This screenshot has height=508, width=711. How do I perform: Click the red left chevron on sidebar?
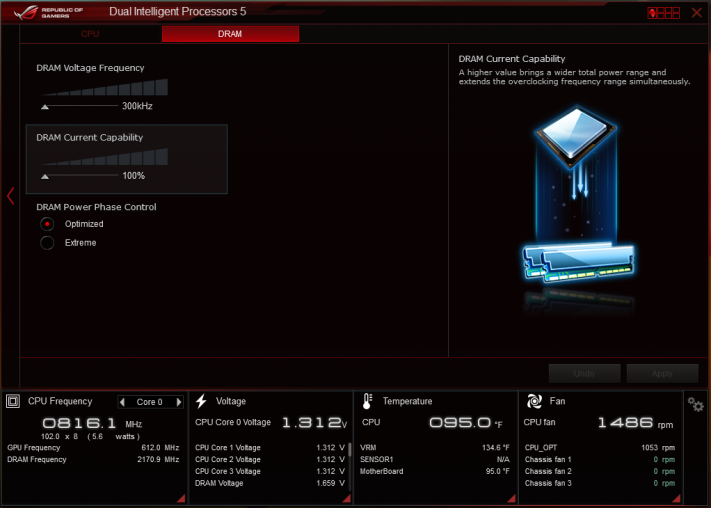(x=11, y=196)
